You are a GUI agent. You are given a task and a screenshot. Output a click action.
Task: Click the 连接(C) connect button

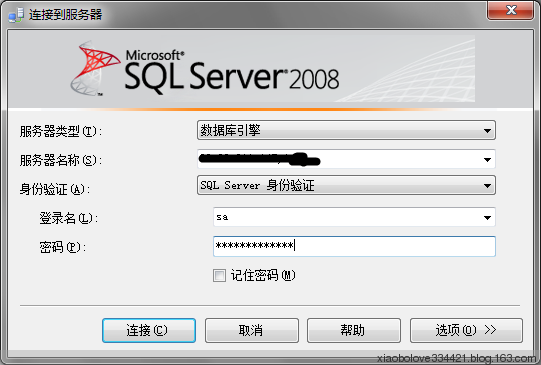point(149,331)
